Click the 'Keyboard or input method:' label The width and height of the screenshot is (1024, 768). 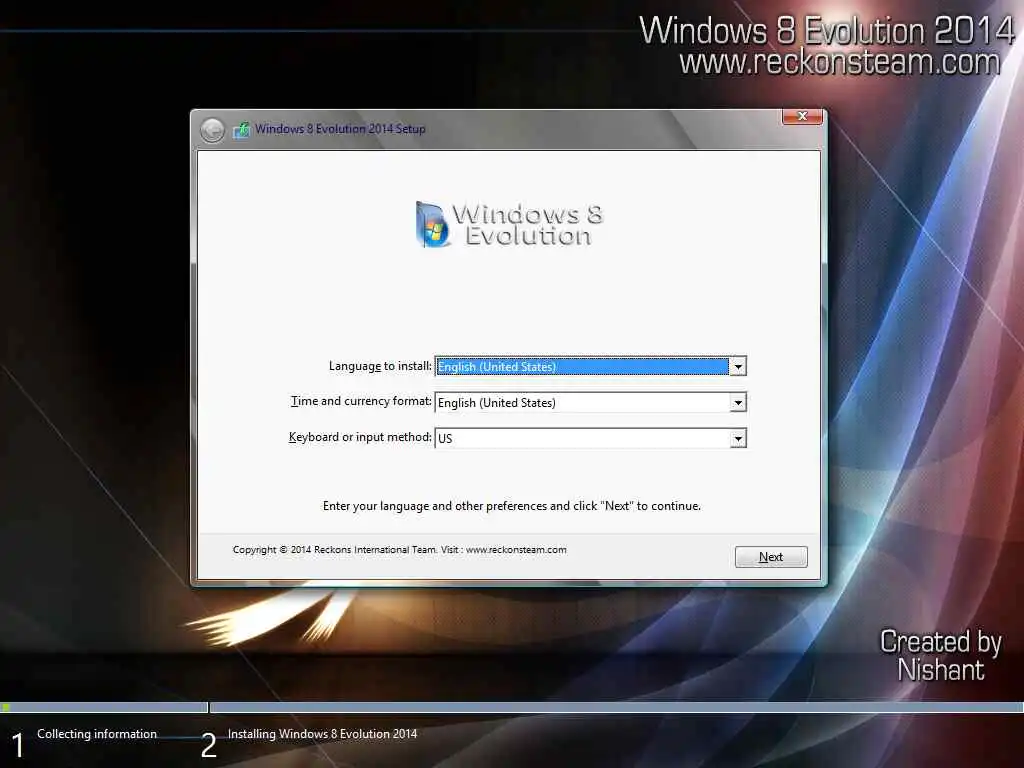point(360,437)
